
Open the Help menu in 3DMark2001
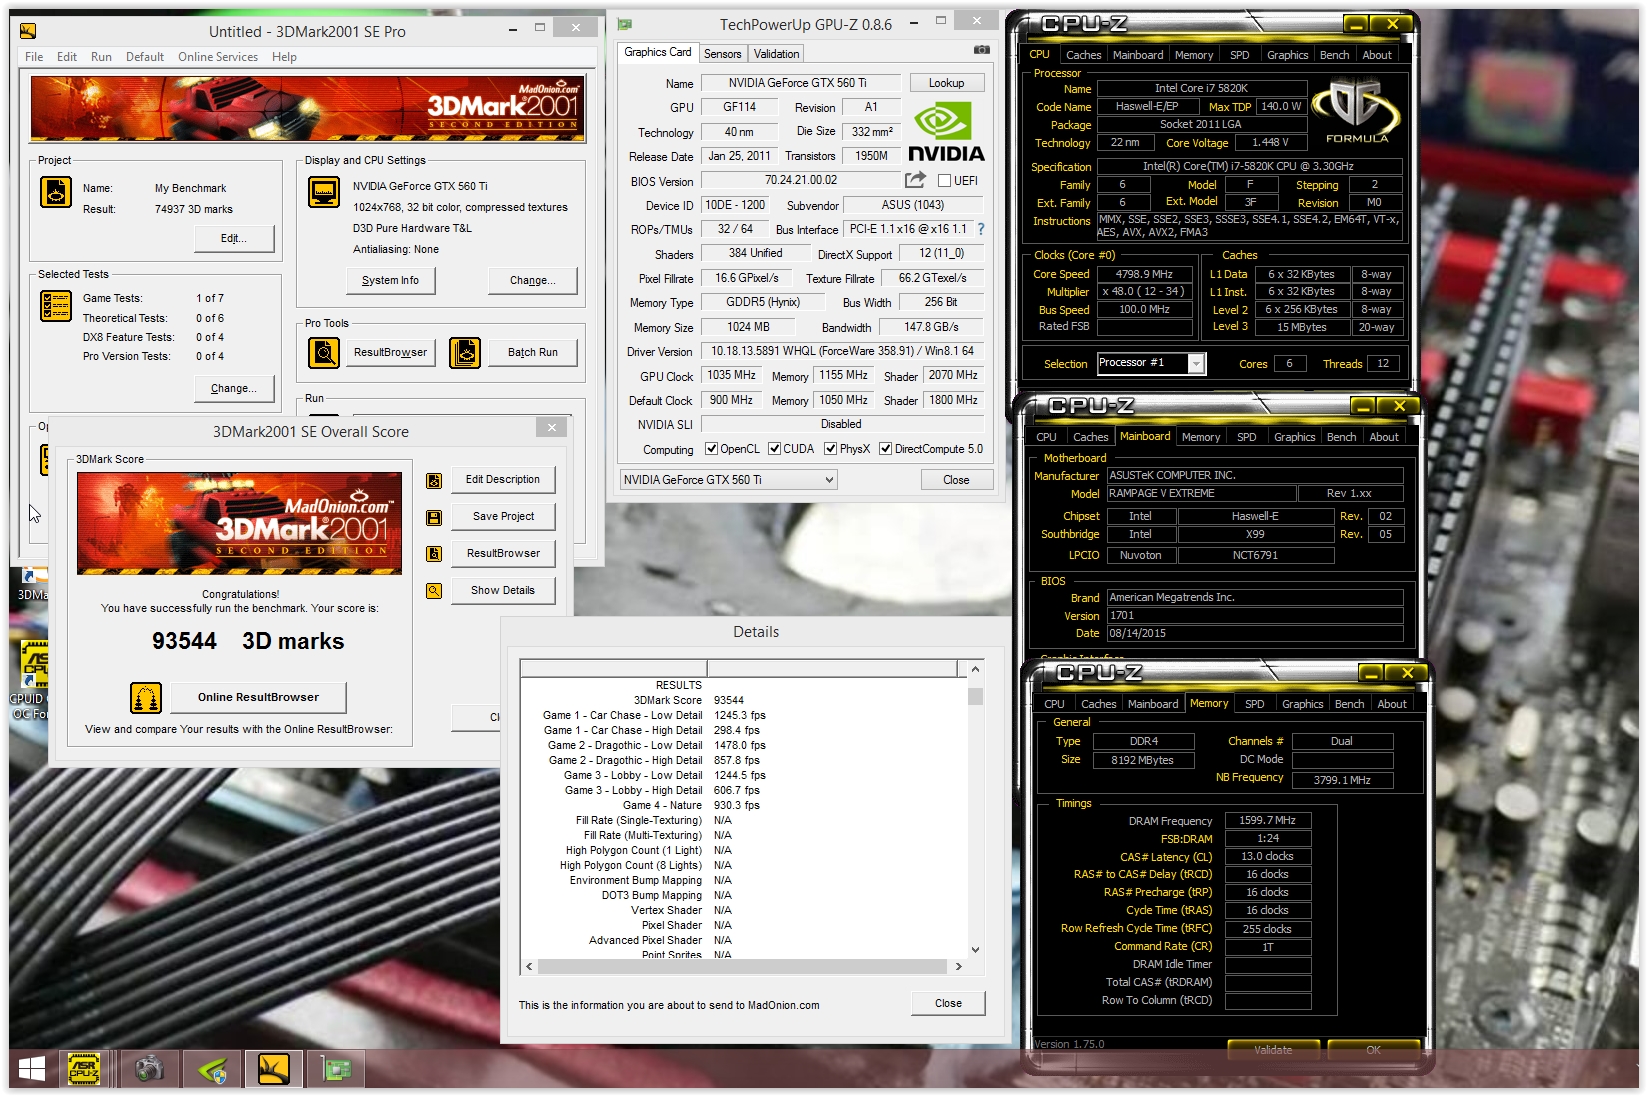284,57
